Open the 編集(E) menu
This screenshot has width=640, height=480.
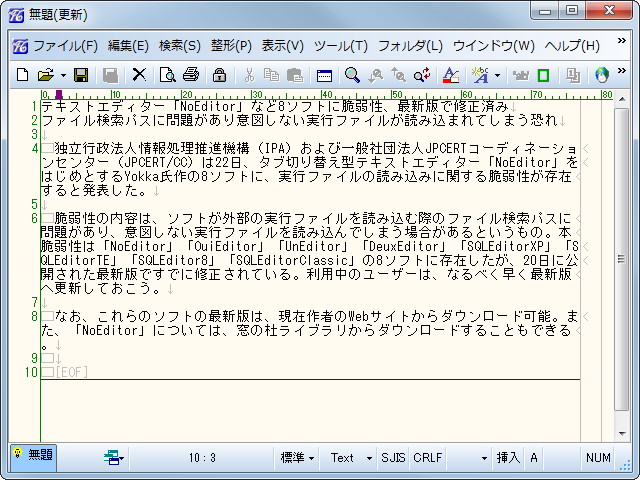click(x=128, y=46)
